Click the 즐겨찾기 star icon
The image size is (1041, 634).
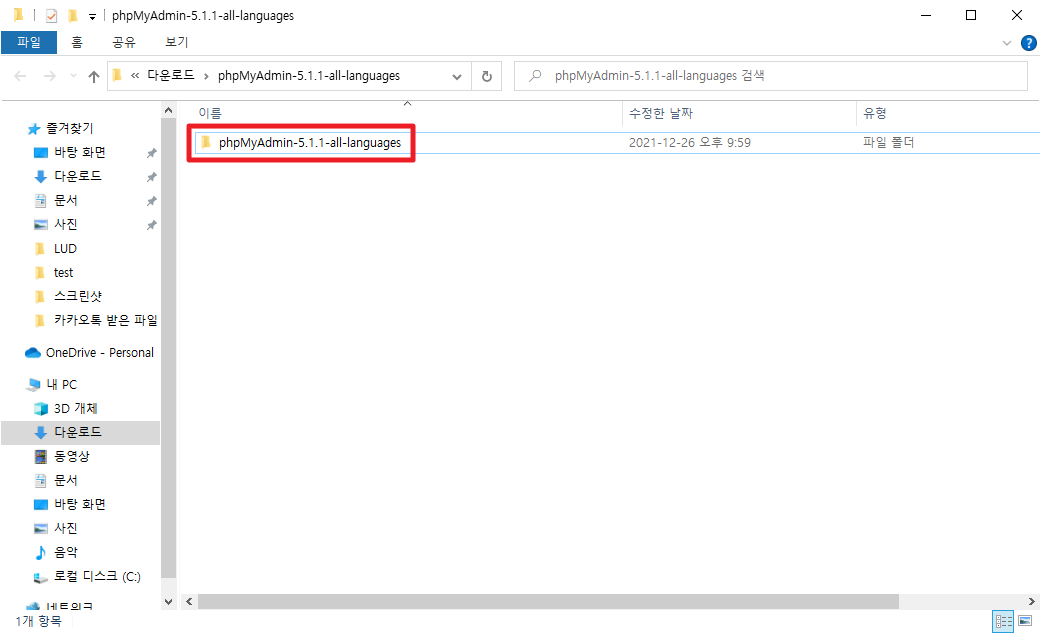pyautogui.click(x=34, y=129)
